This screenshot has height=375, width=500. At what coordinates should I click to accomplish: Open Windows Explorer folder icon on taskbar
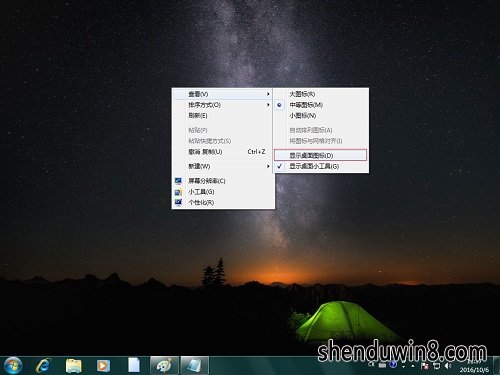(x=73, y=366)
